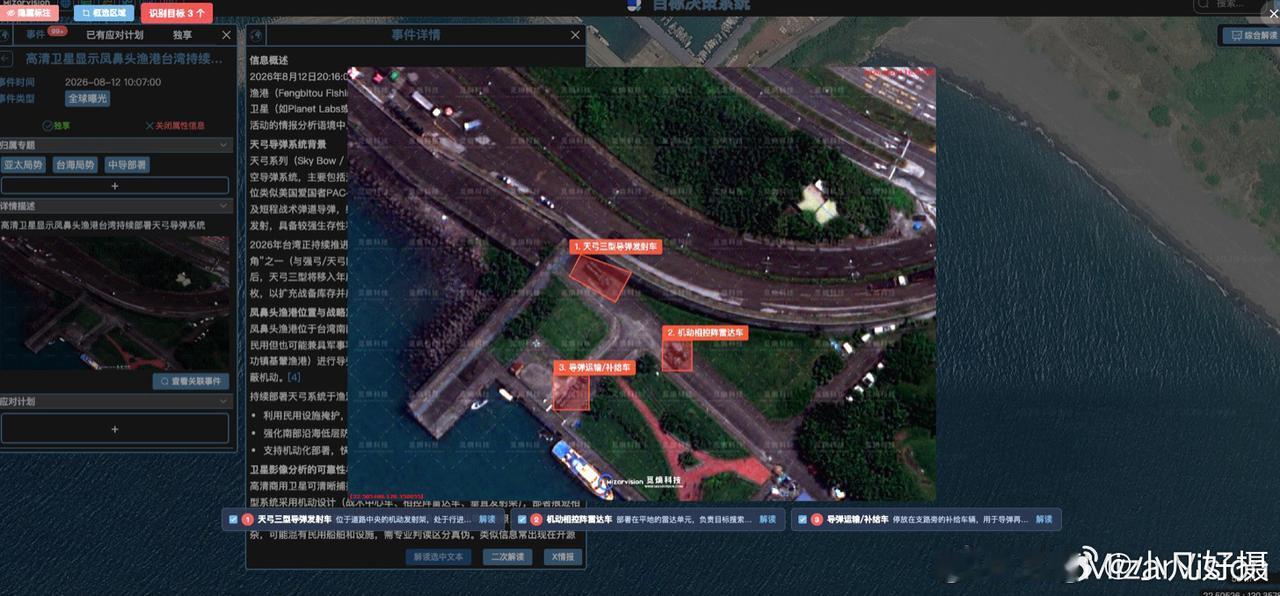Viewport: 1280px width, 596px height.
Task: Click the 隐藏标注 hide annotations button
Action: coord(28,13)
